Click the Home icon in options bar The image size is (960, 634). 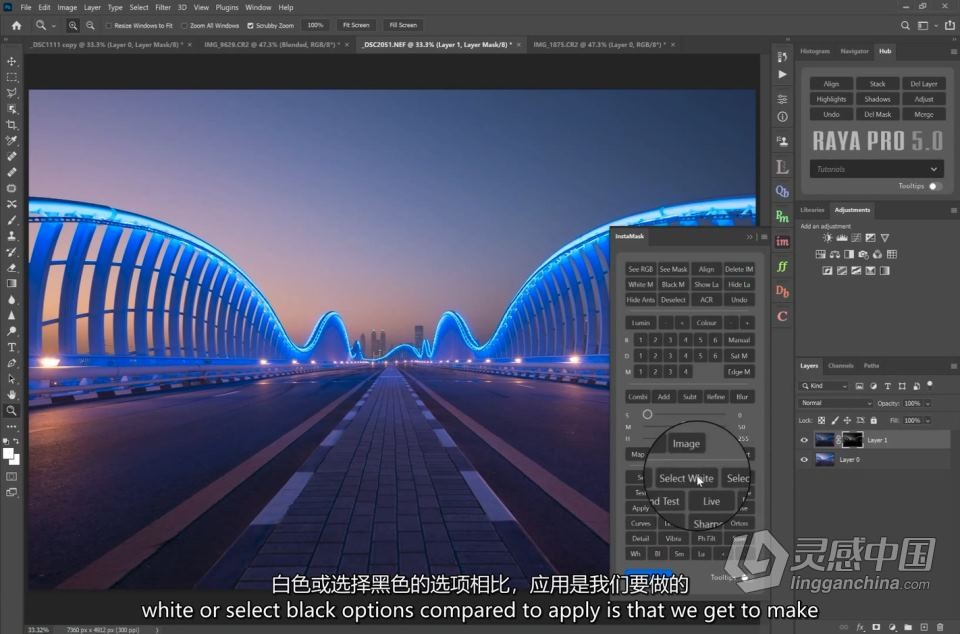[17, 25]
